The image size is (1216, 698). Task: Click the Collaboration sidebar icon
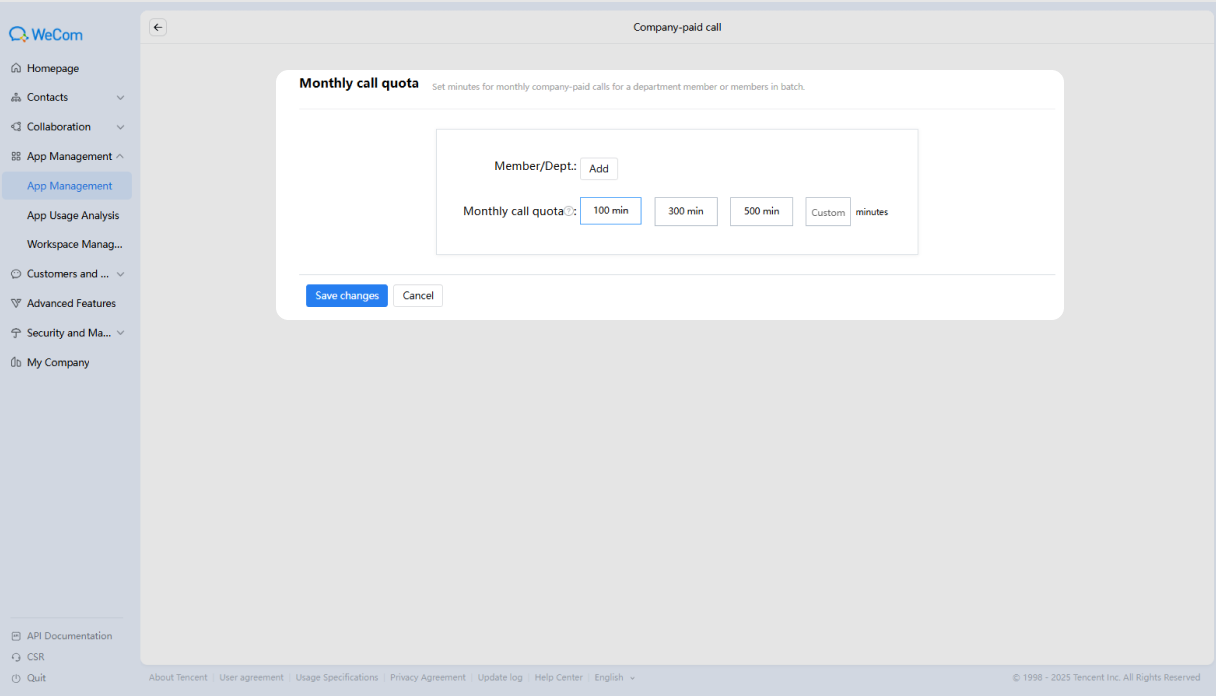(16, 127)
